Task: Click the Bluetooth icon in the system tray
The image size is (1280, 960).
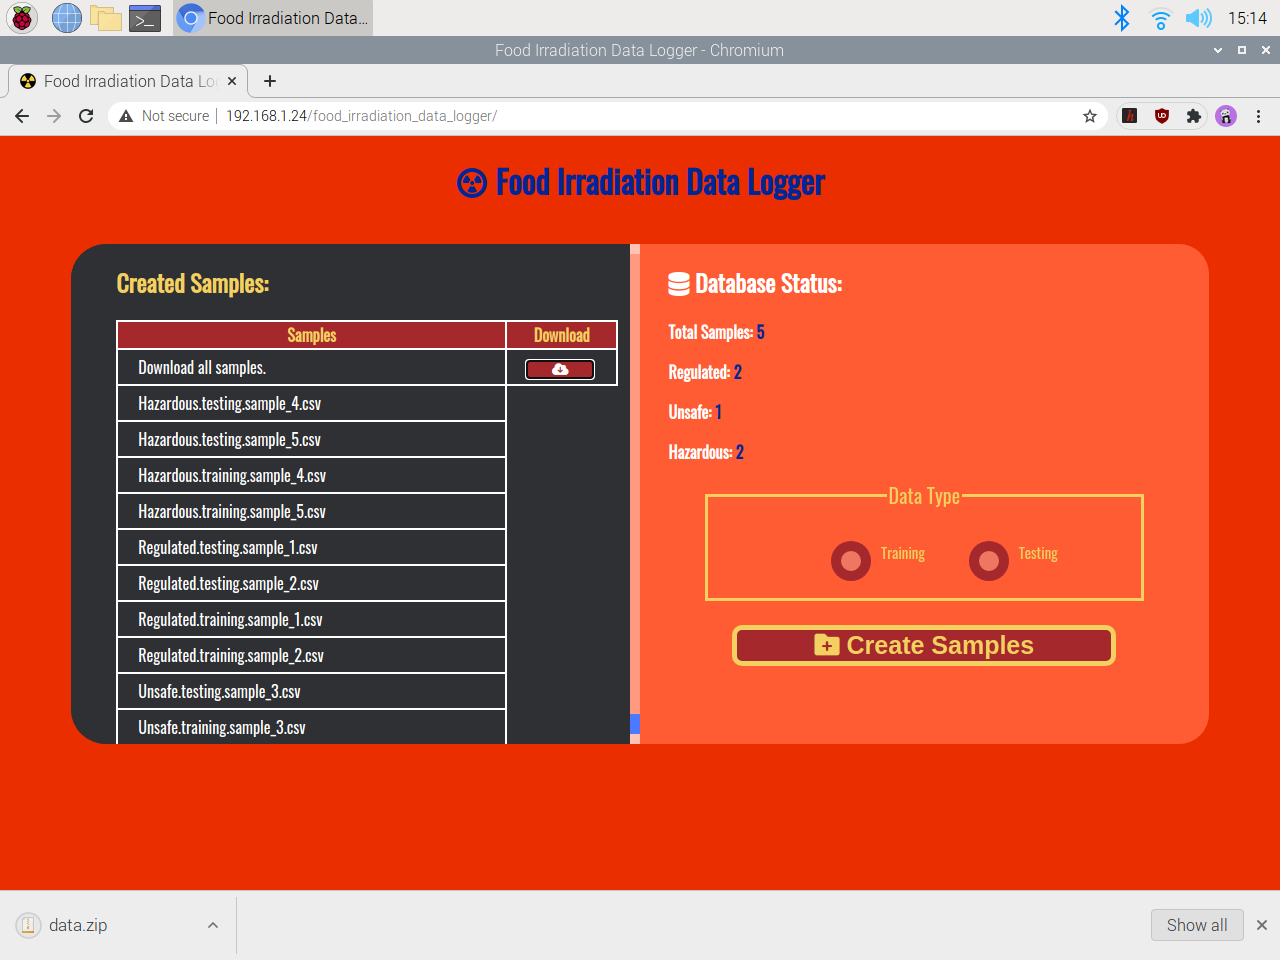Action: click(1122, 17)
